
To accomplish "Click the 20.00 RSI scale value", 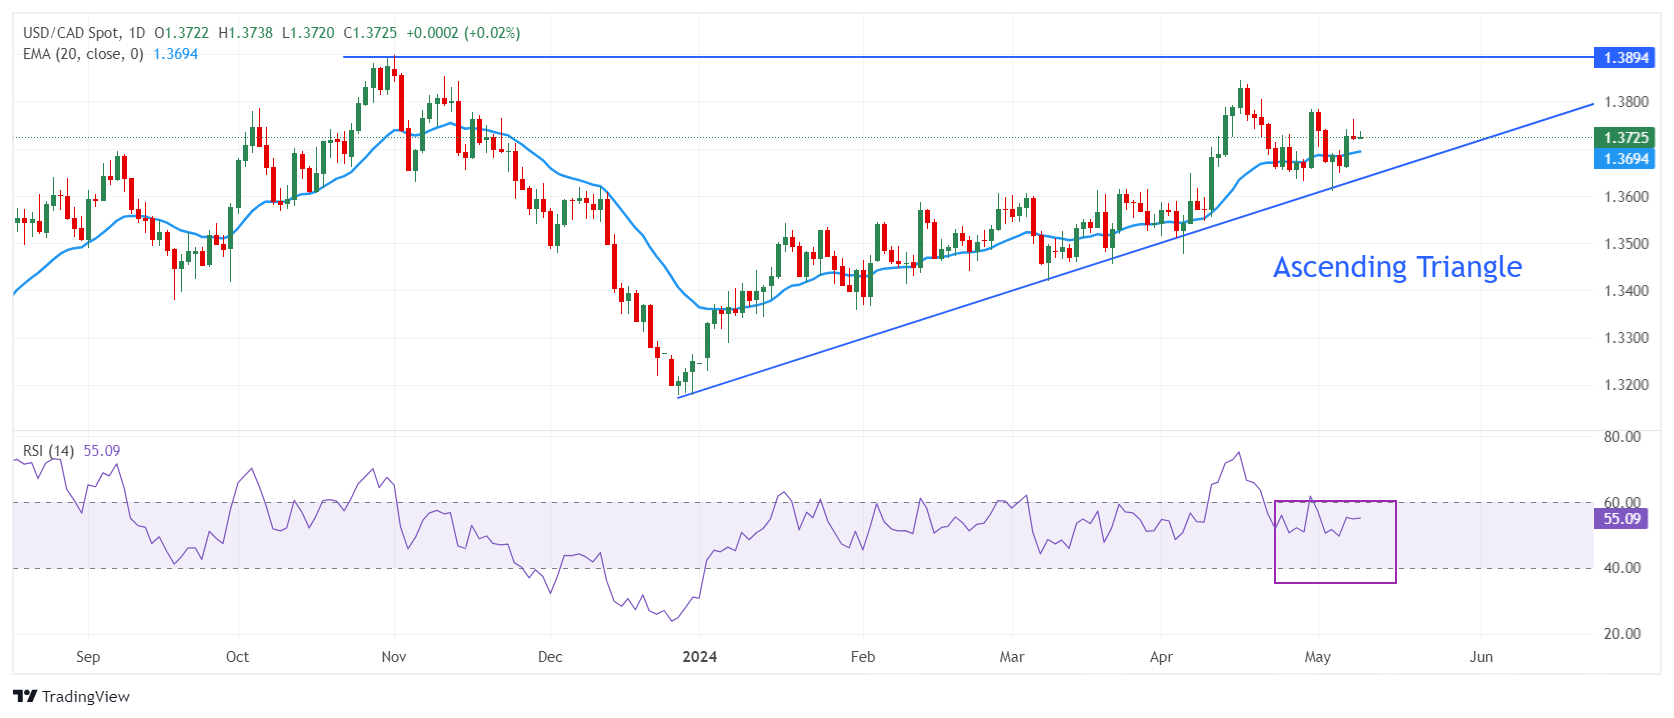I will coord(1622,634).
